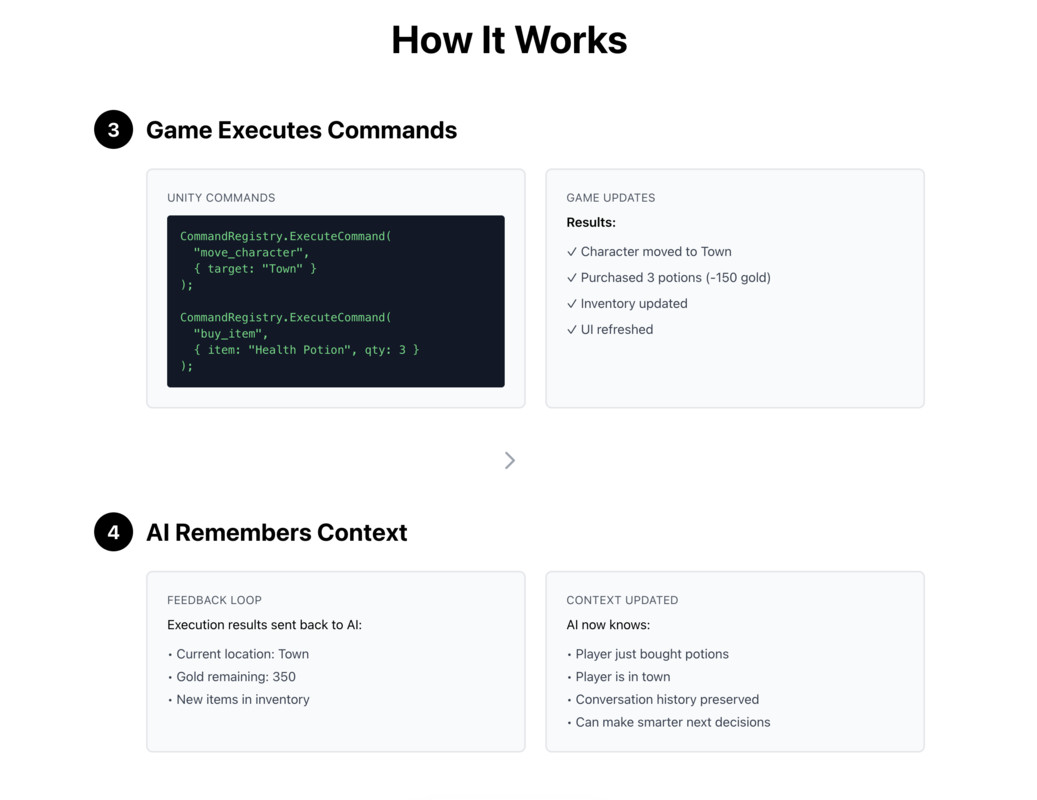Viewport: 1037px width, 800px height.
Task: Click the checkmark beside 'Character moved to Town'
Action: pos(572,251)
